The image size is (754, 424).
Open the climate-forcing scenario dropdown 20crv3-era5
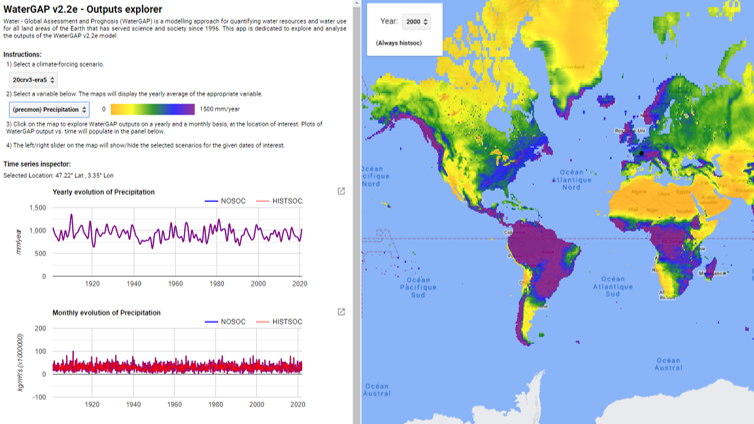click(x=33, y=80)
